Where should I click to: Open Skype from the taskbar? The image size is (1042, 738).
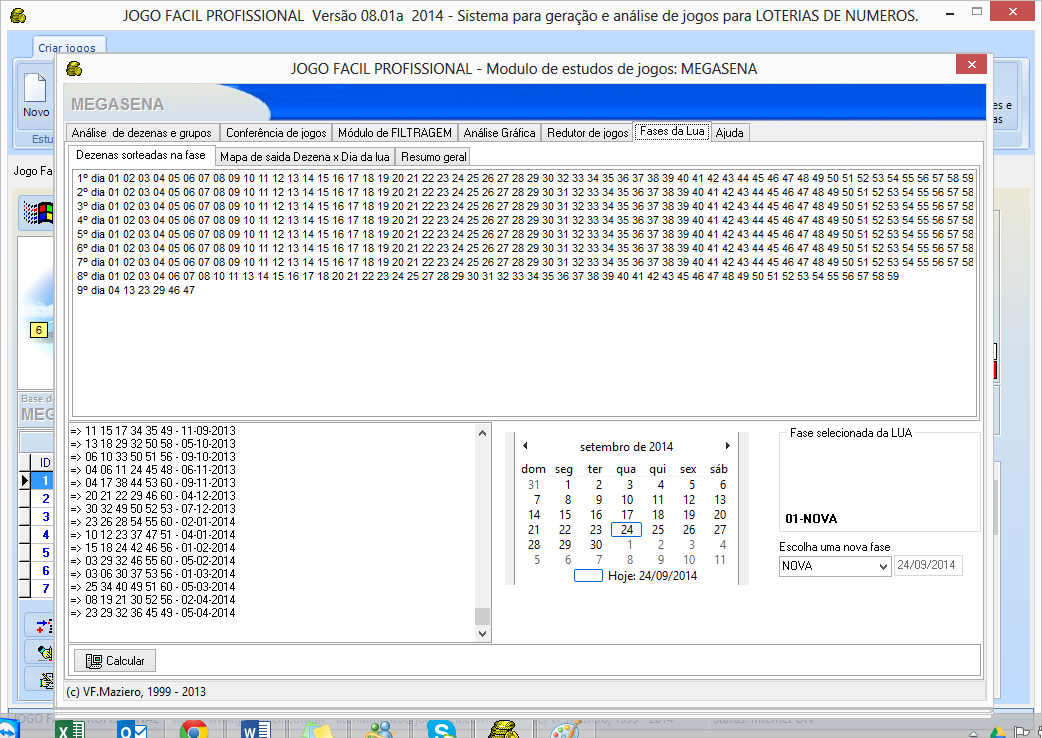(x=442, y=729)
